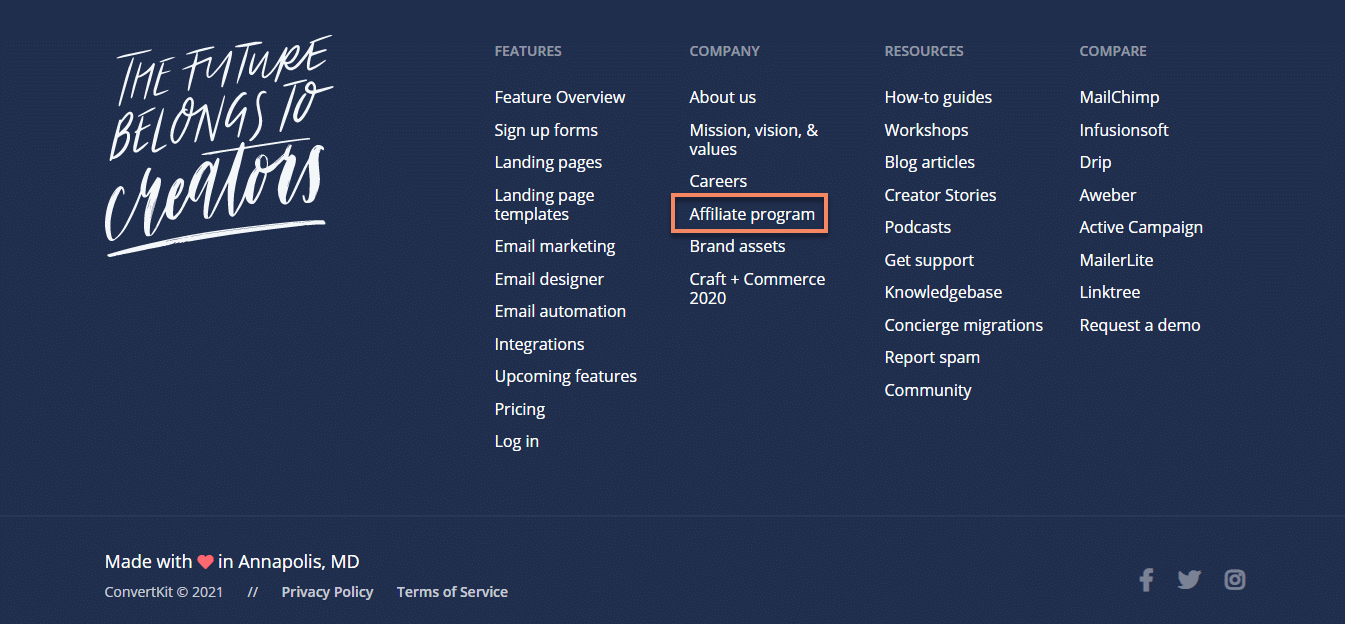The image size is (1345, 624).
Task: Explore Creator Stories
Action: (940, 194)
